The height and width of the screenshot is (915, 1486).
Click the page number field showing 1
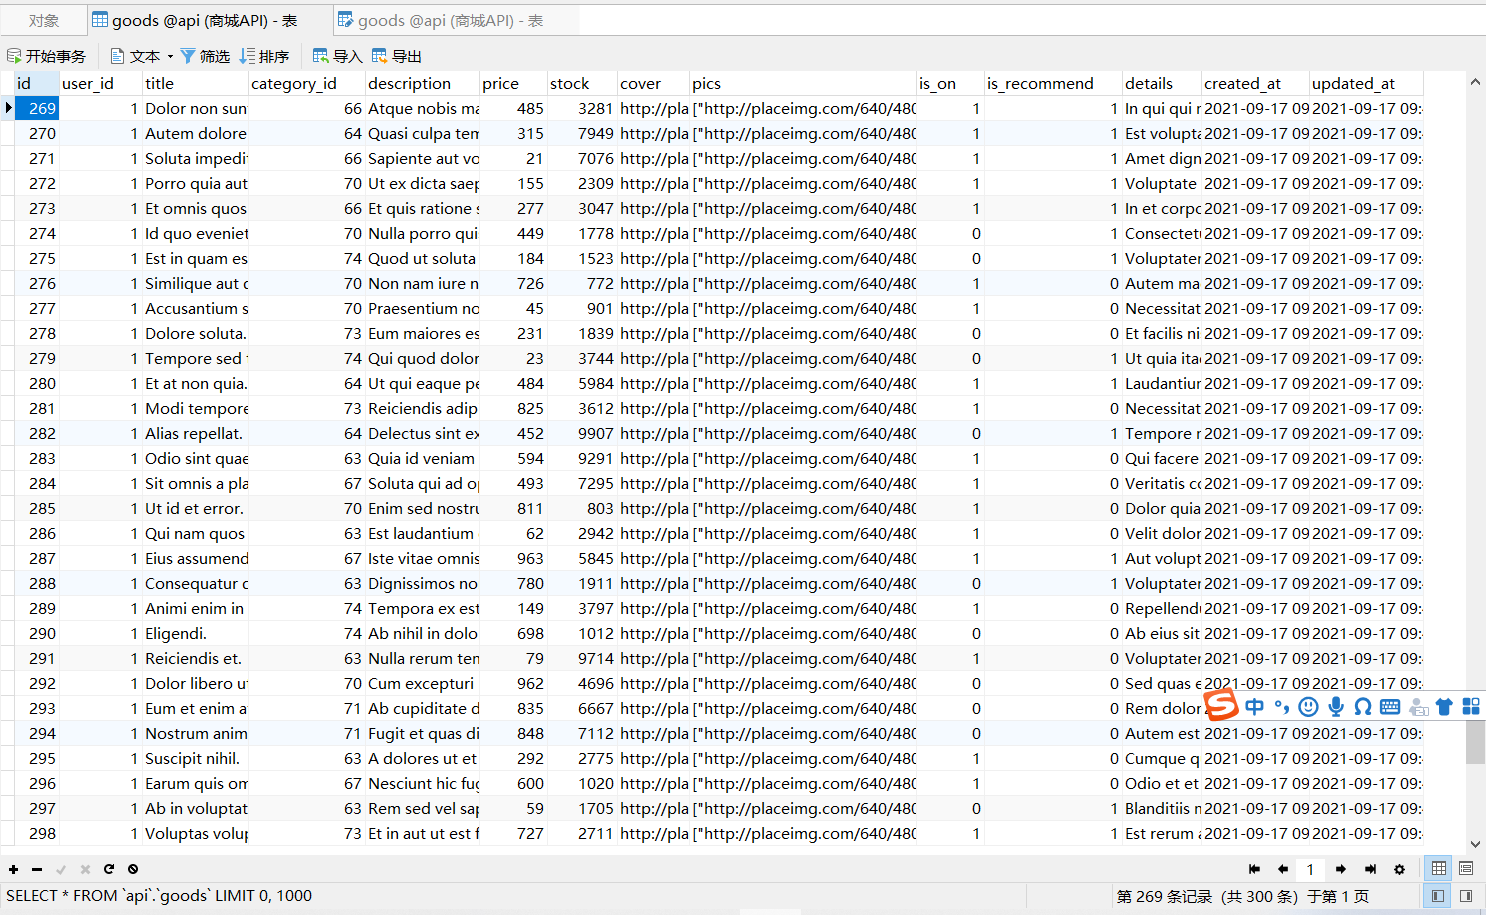pyautogui.click(x=1310, y=869)
